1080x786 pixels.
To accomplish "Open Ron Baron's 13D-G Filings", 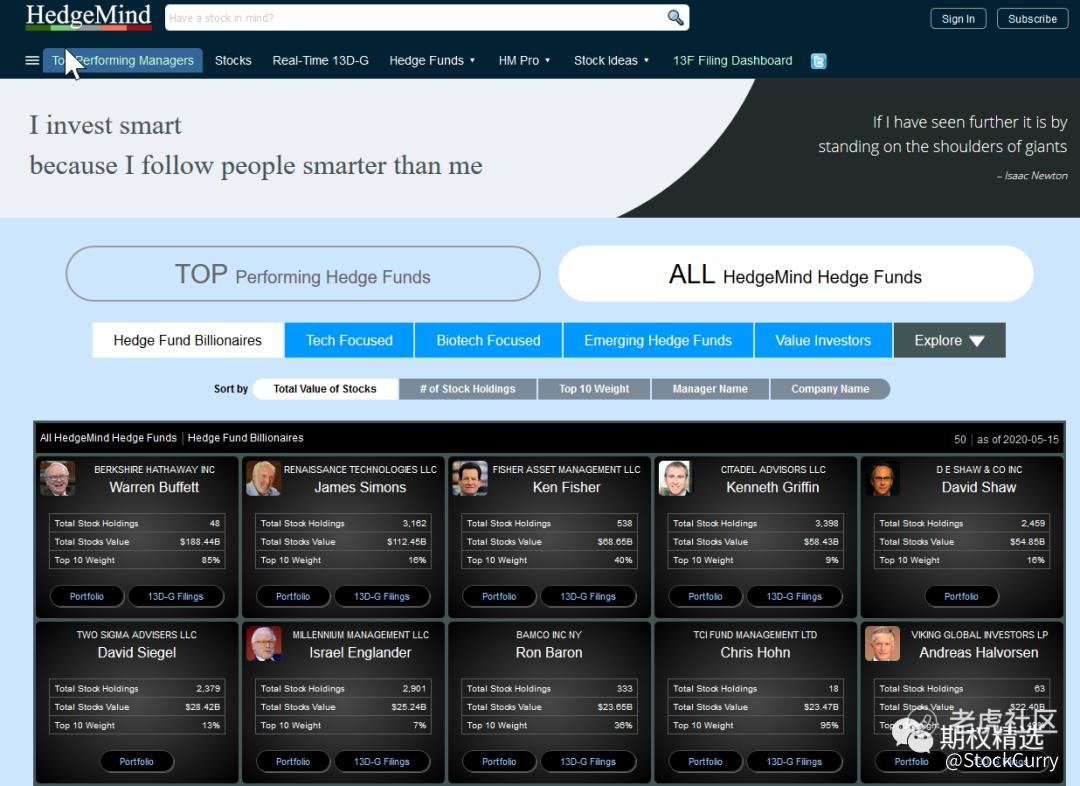I will click(588, 762).
